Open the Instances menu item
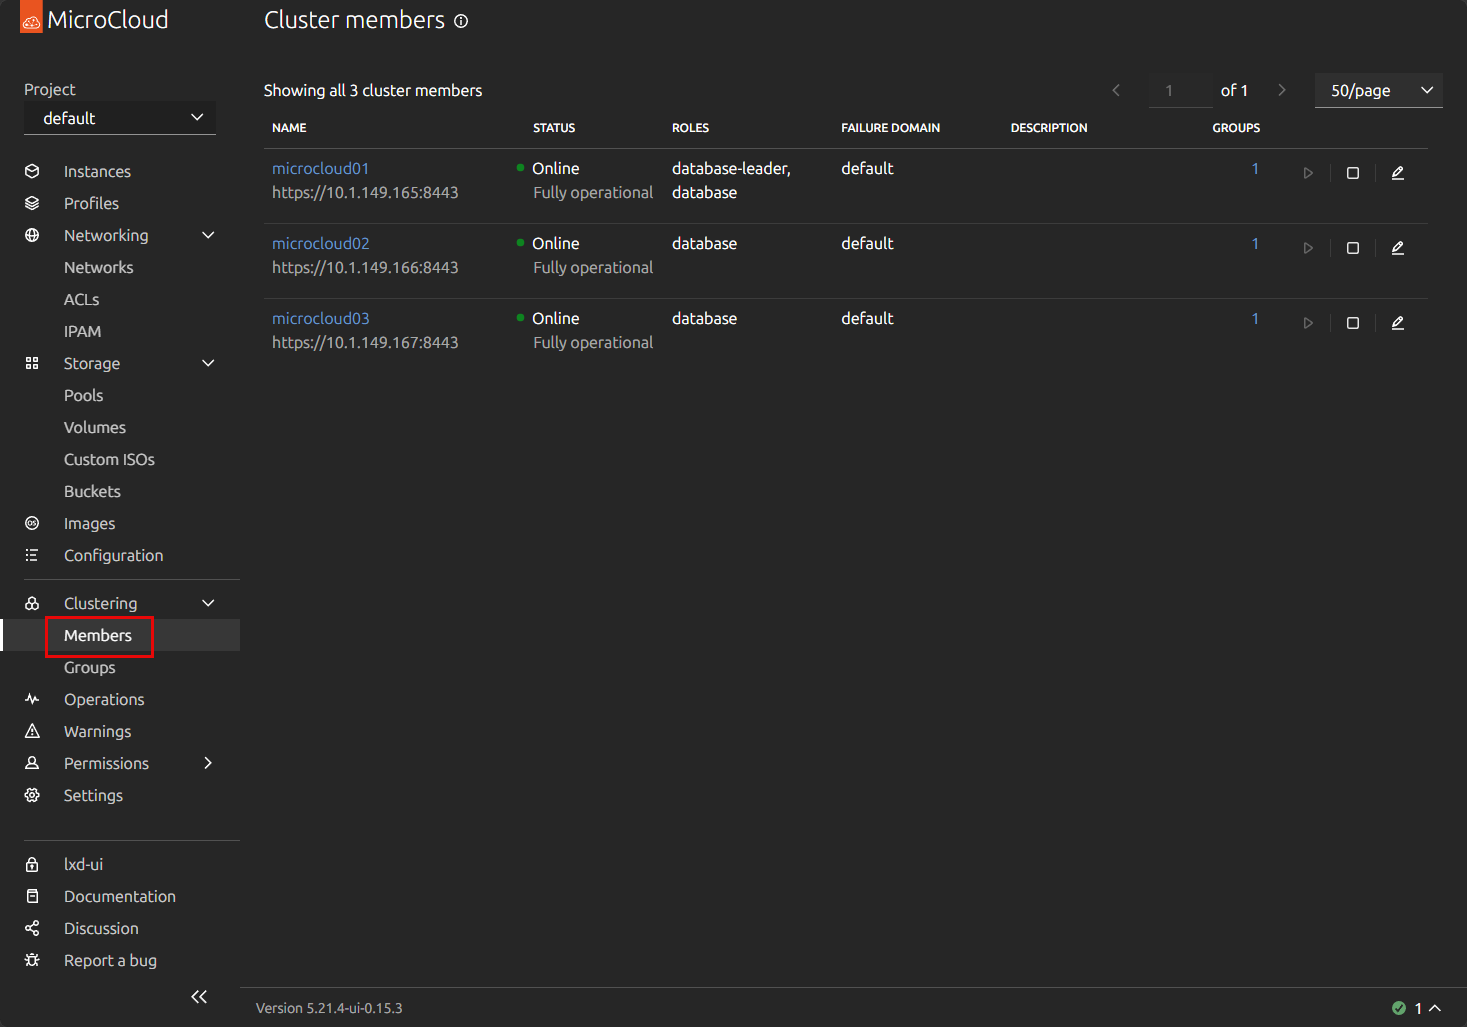The height and width of the screenshot is (1027, 1467). [97, 171]
